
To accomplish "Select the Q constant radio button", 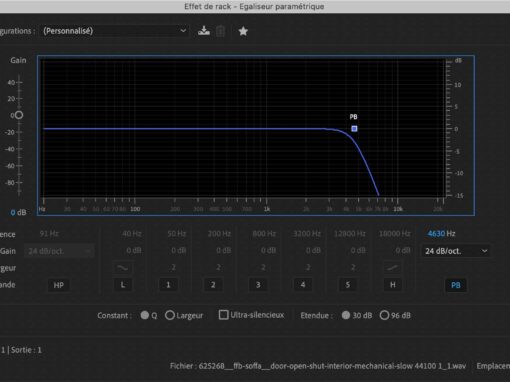I will click(145, 315).
